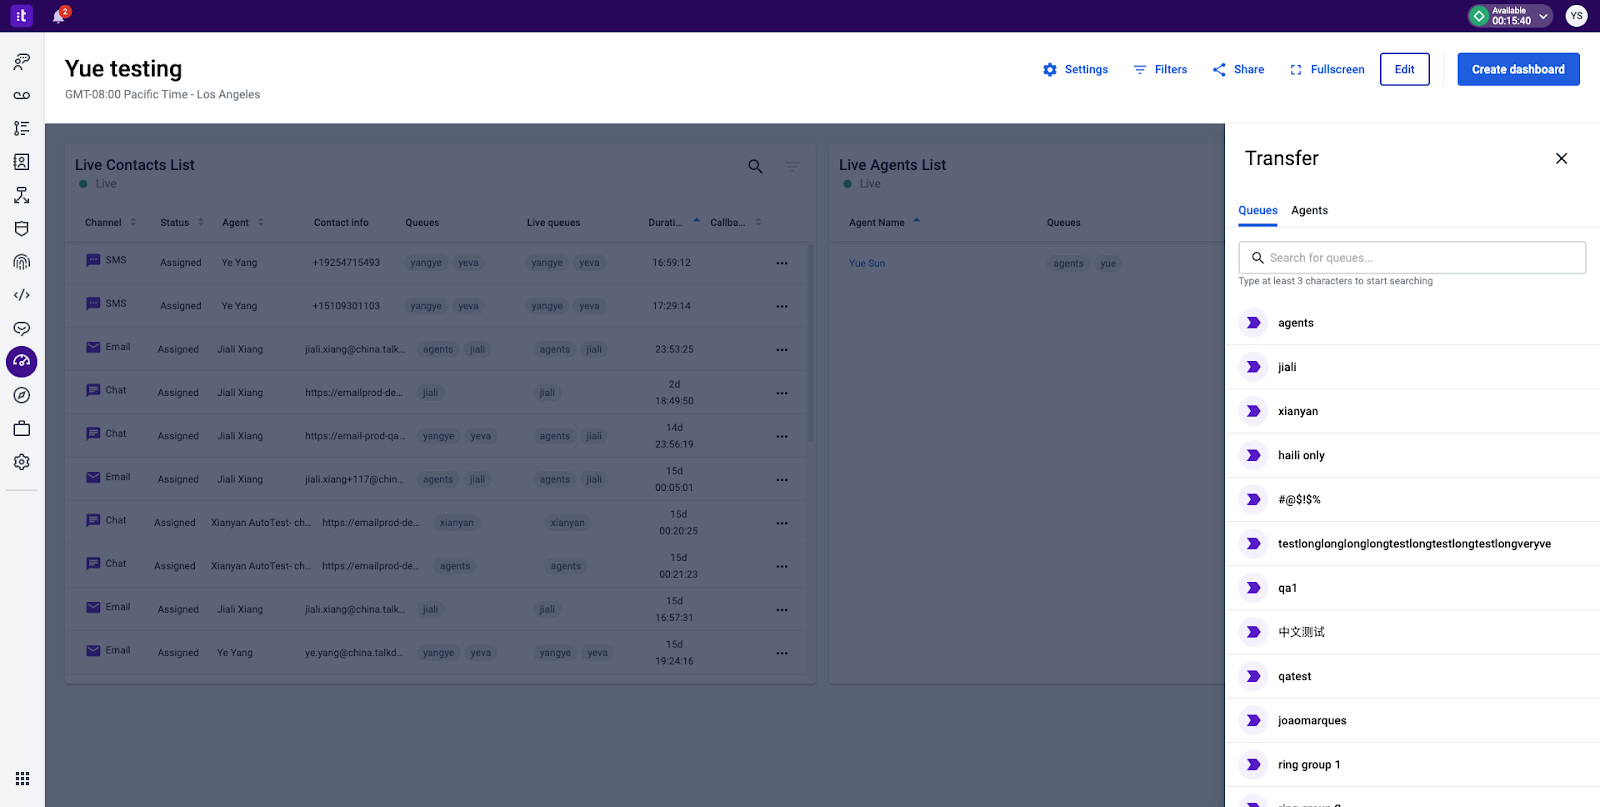1600x807 pixels.
Task: Open the apps grid launcher icon
Action: [22, 778]
